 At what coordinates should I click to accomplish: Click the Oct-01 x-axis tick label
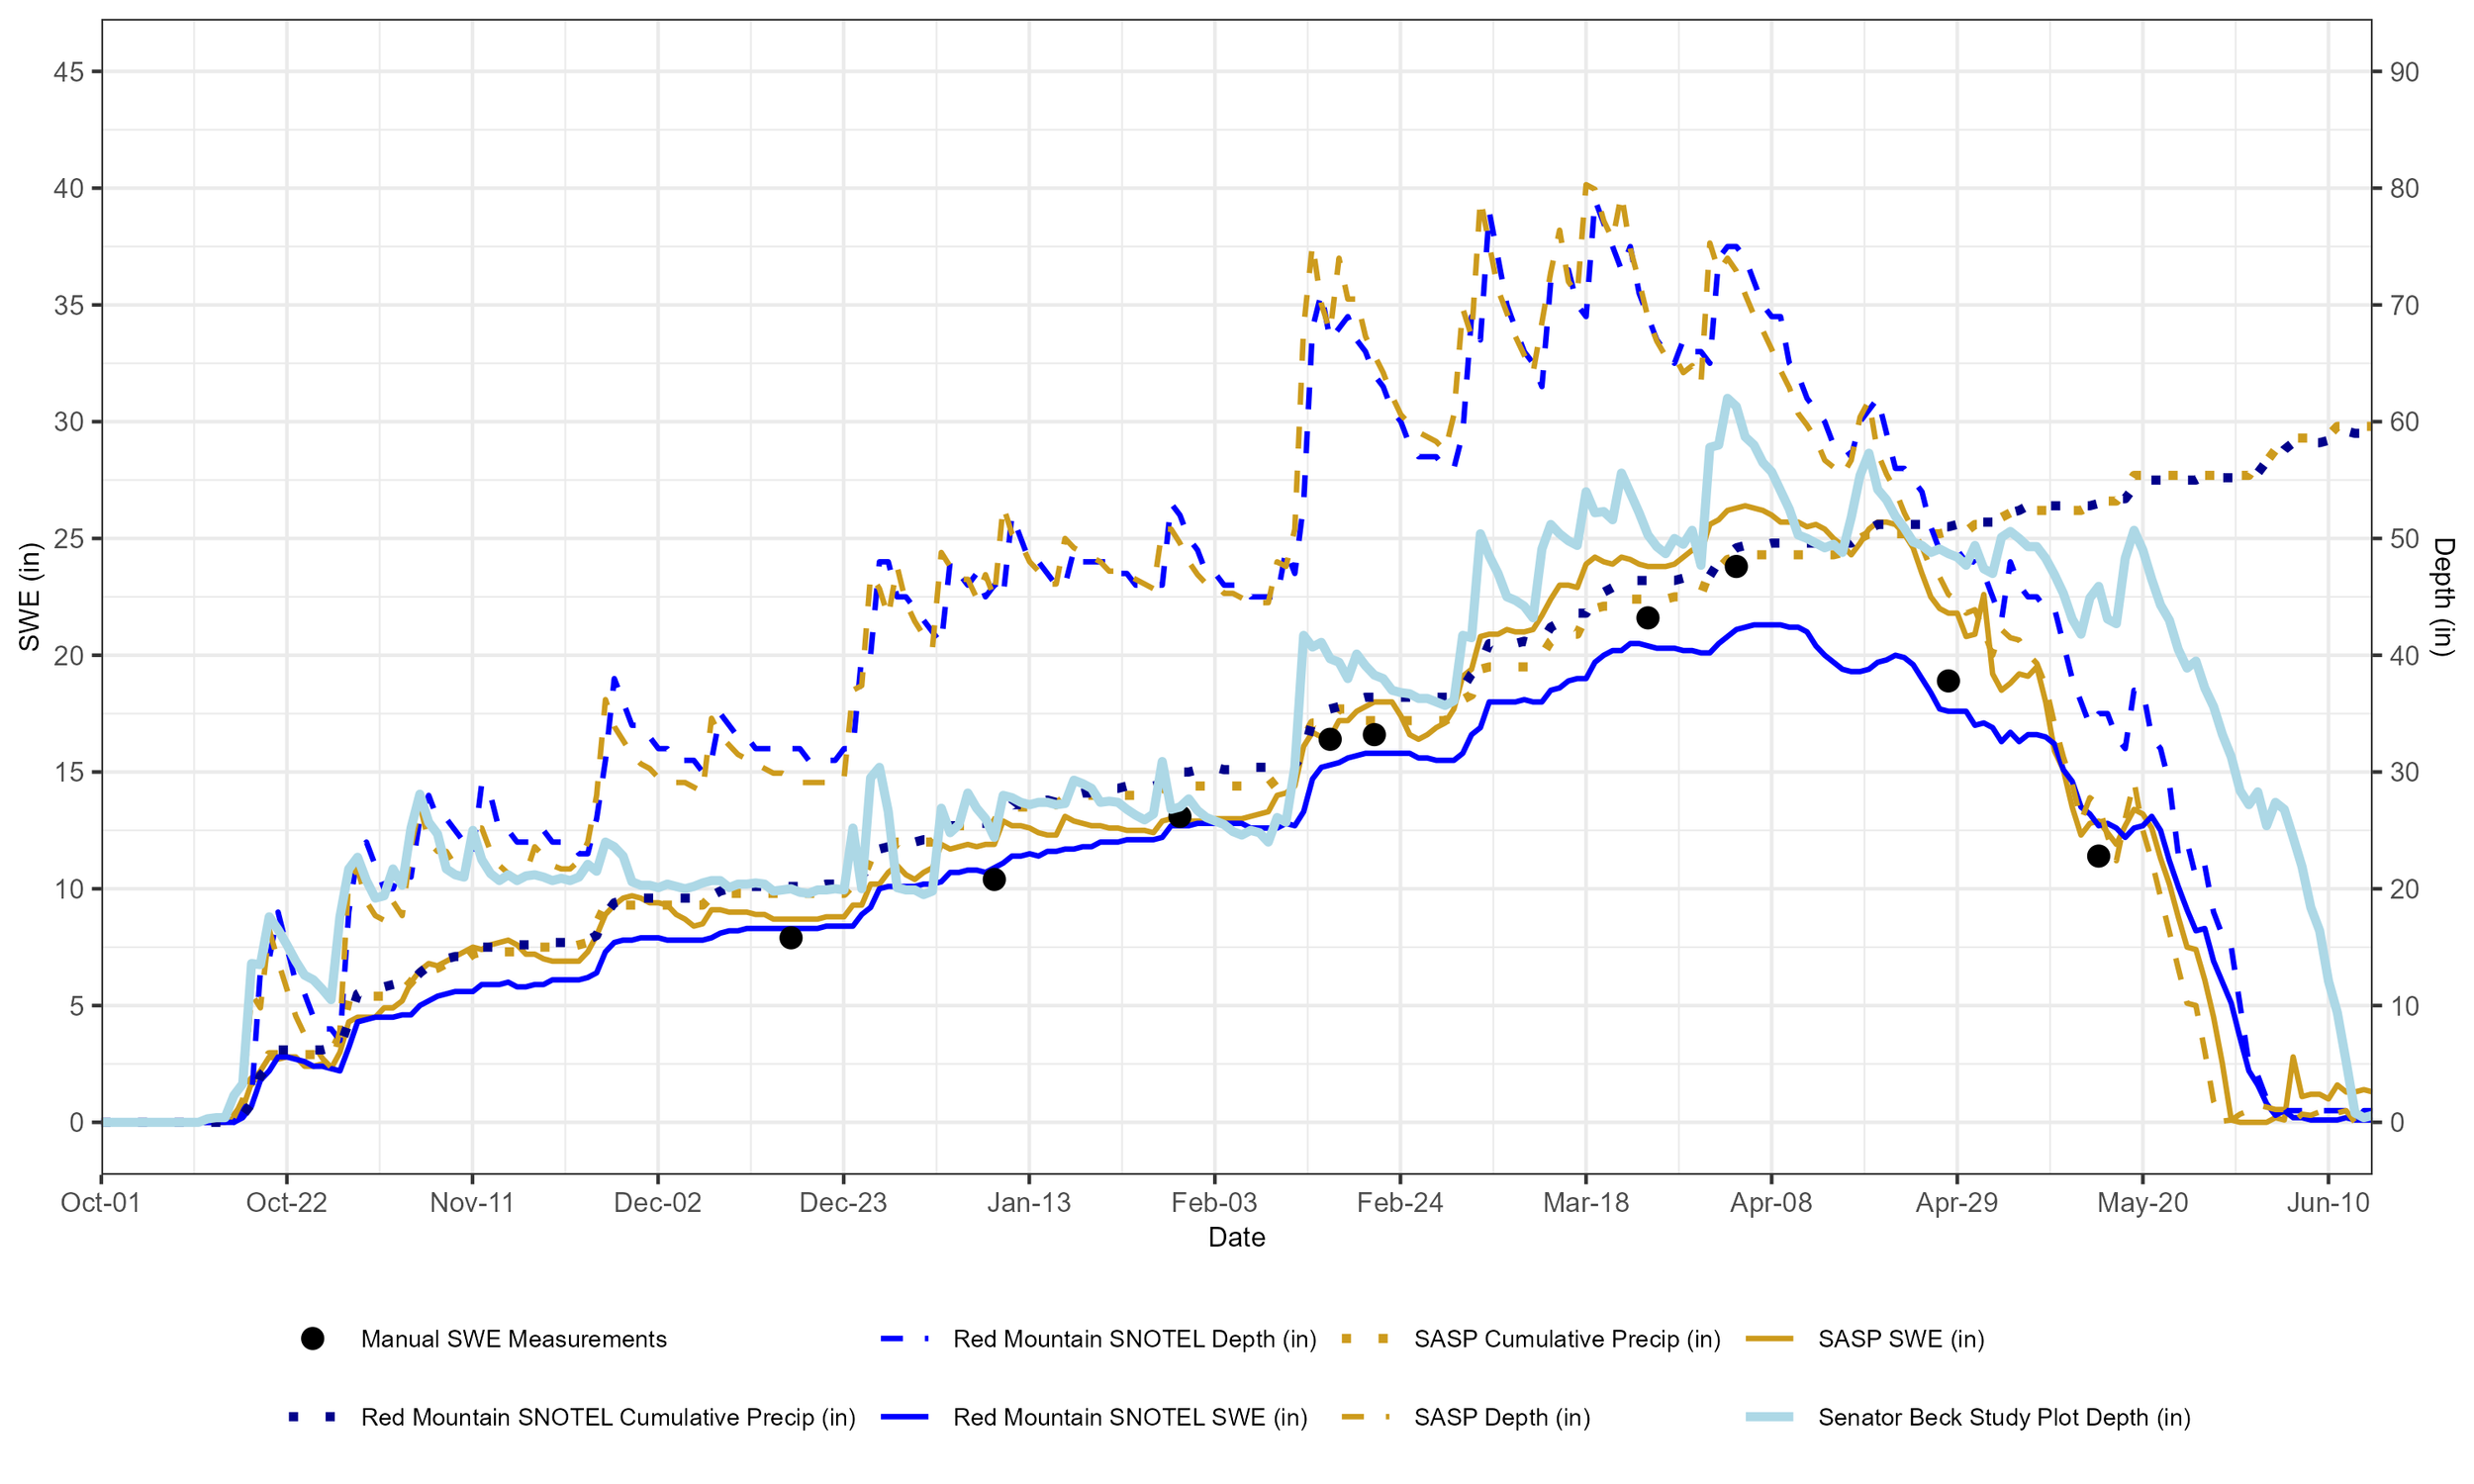point(101,1202)
